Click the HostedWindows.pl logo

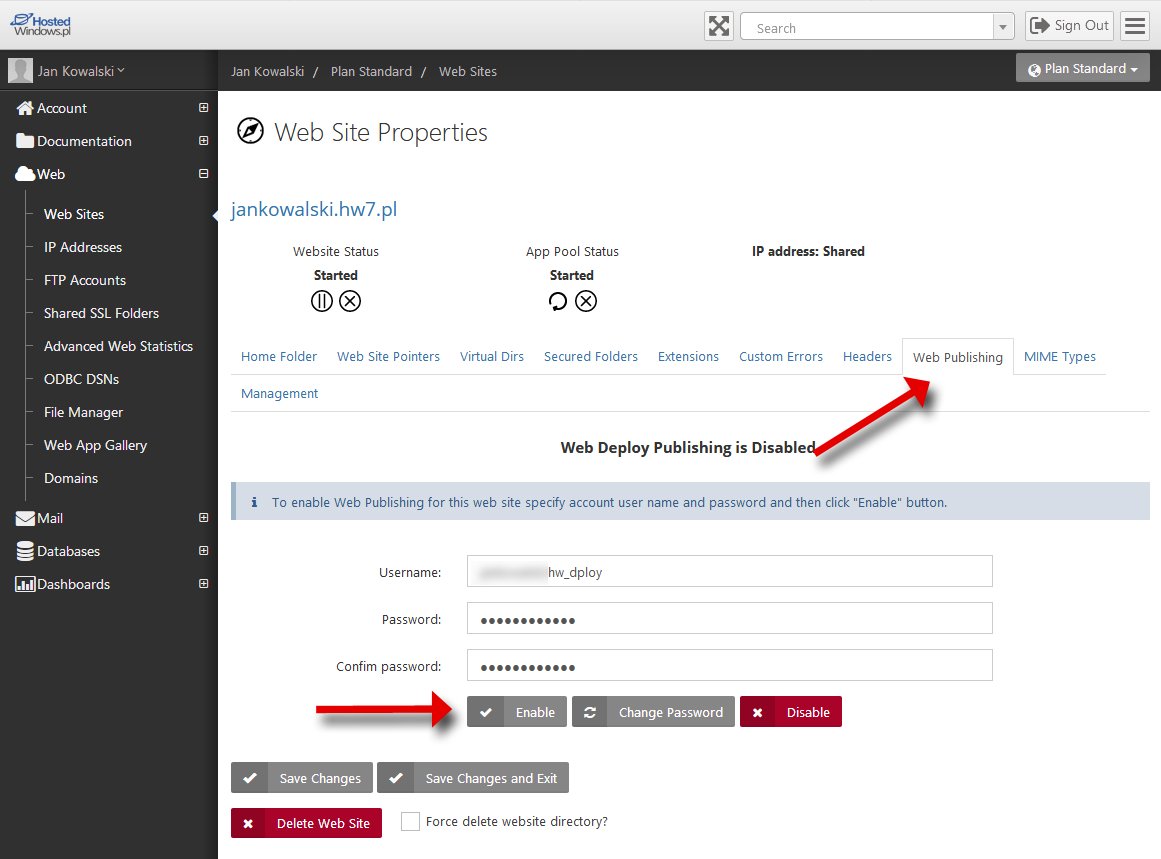41,25
